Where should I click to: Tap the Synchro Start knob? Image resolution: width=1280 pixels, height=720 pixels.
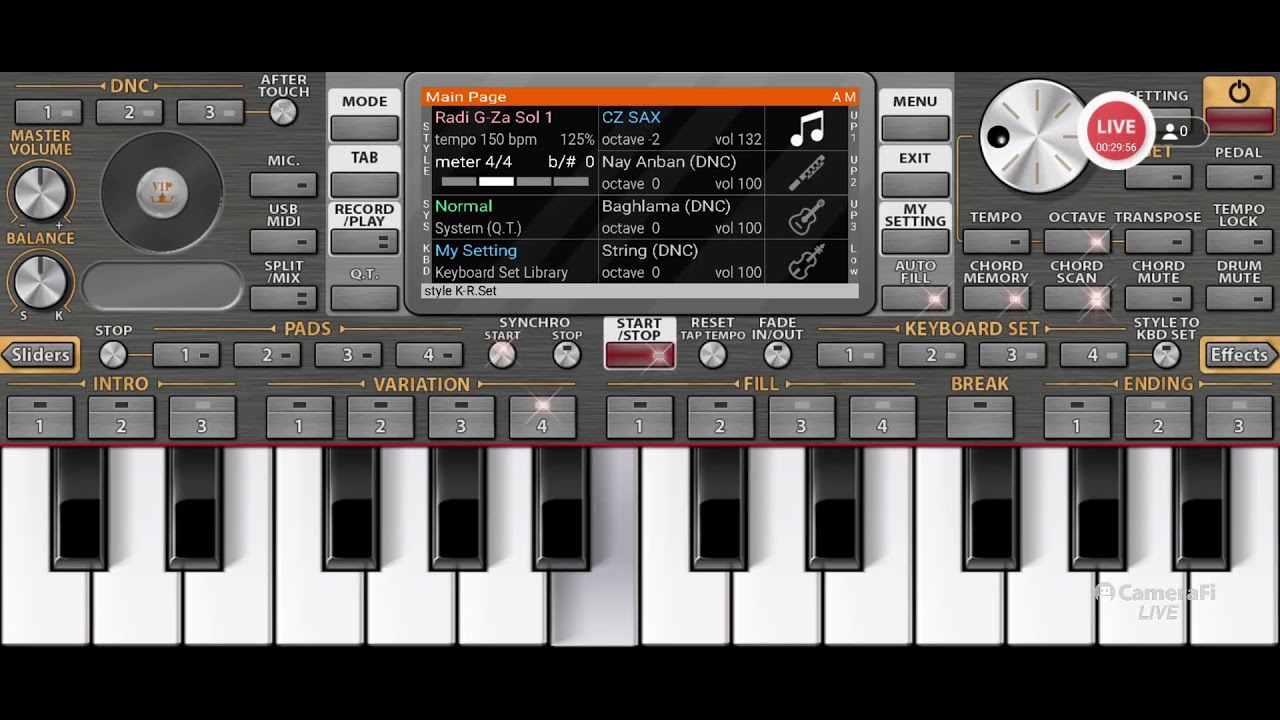click(502, 354)
